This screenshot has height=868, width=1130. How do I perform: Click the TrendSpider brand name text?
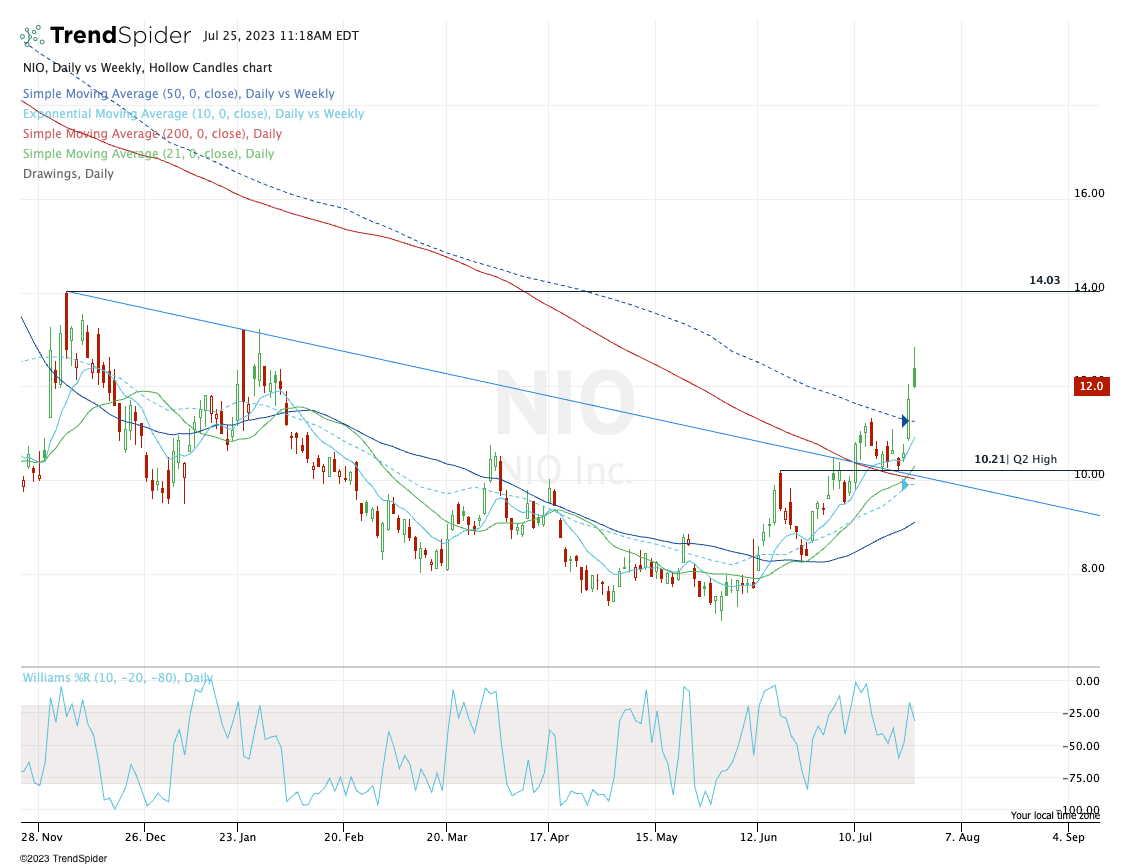click(x=120, y=35)
